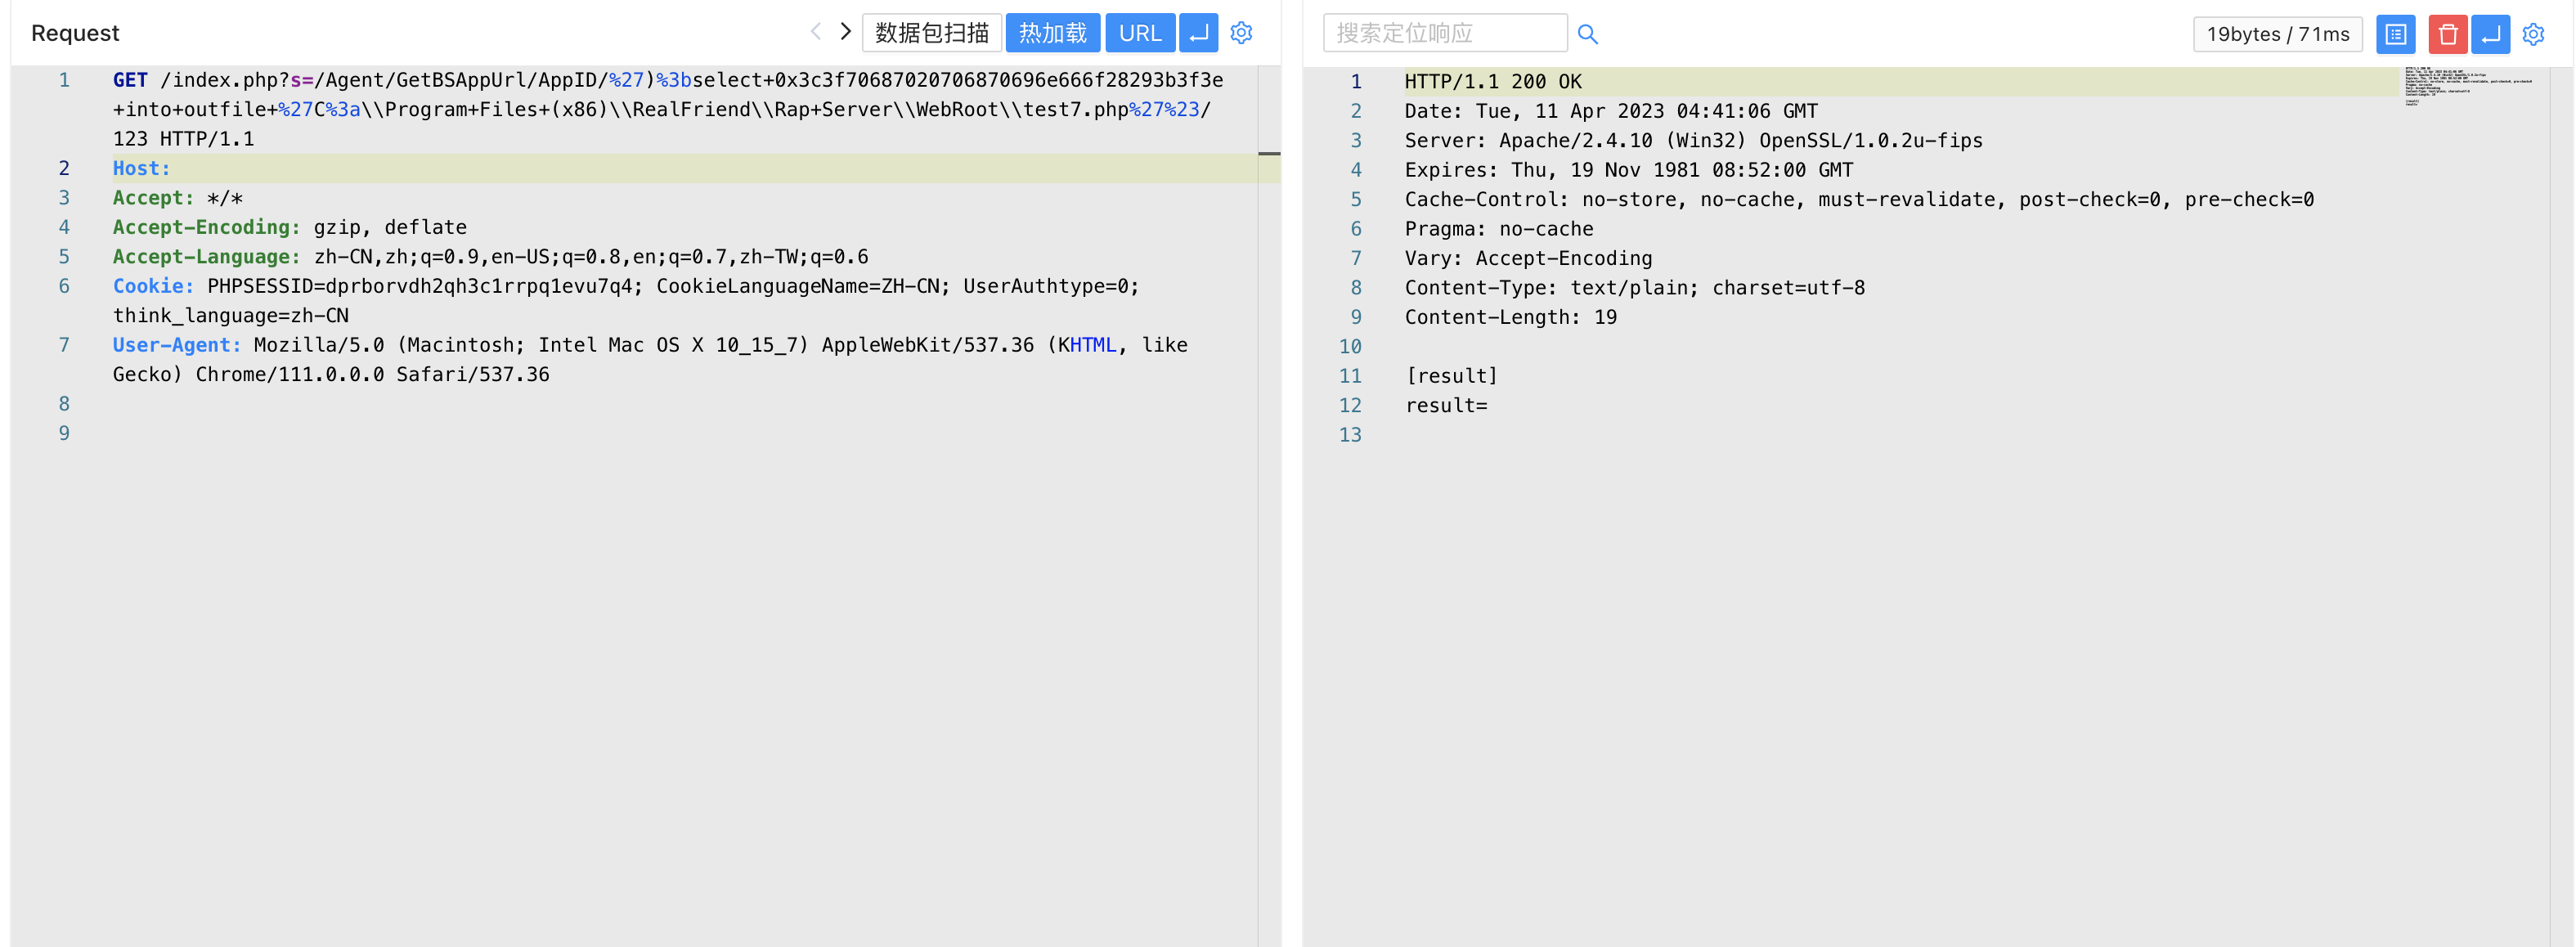Click the Request editor scrollbar marker

pyautogui.click(x=1268, y=154)
